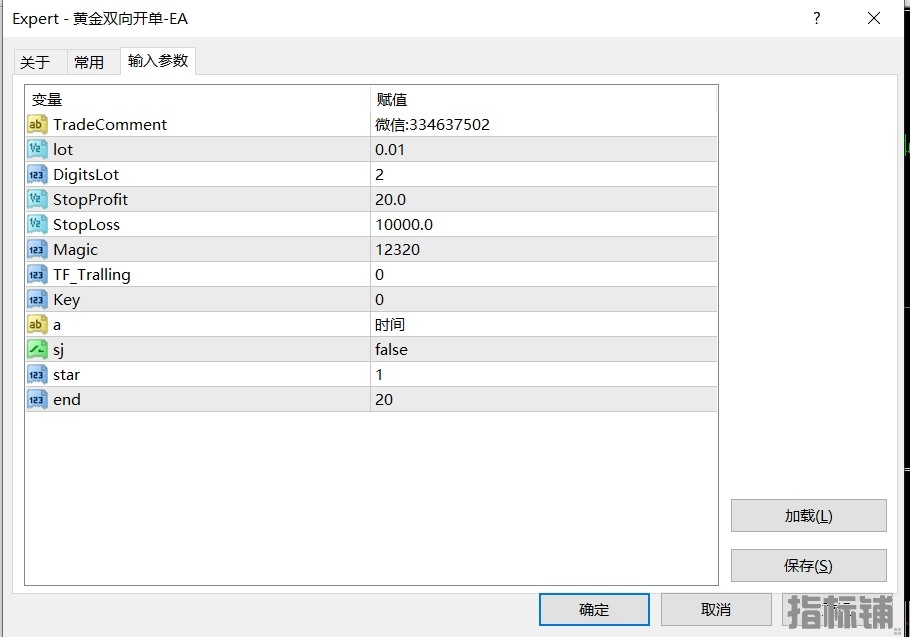Screen dimensions: 910x637
Task: Select the 输入参数 tab
Action: pos(158,61)
